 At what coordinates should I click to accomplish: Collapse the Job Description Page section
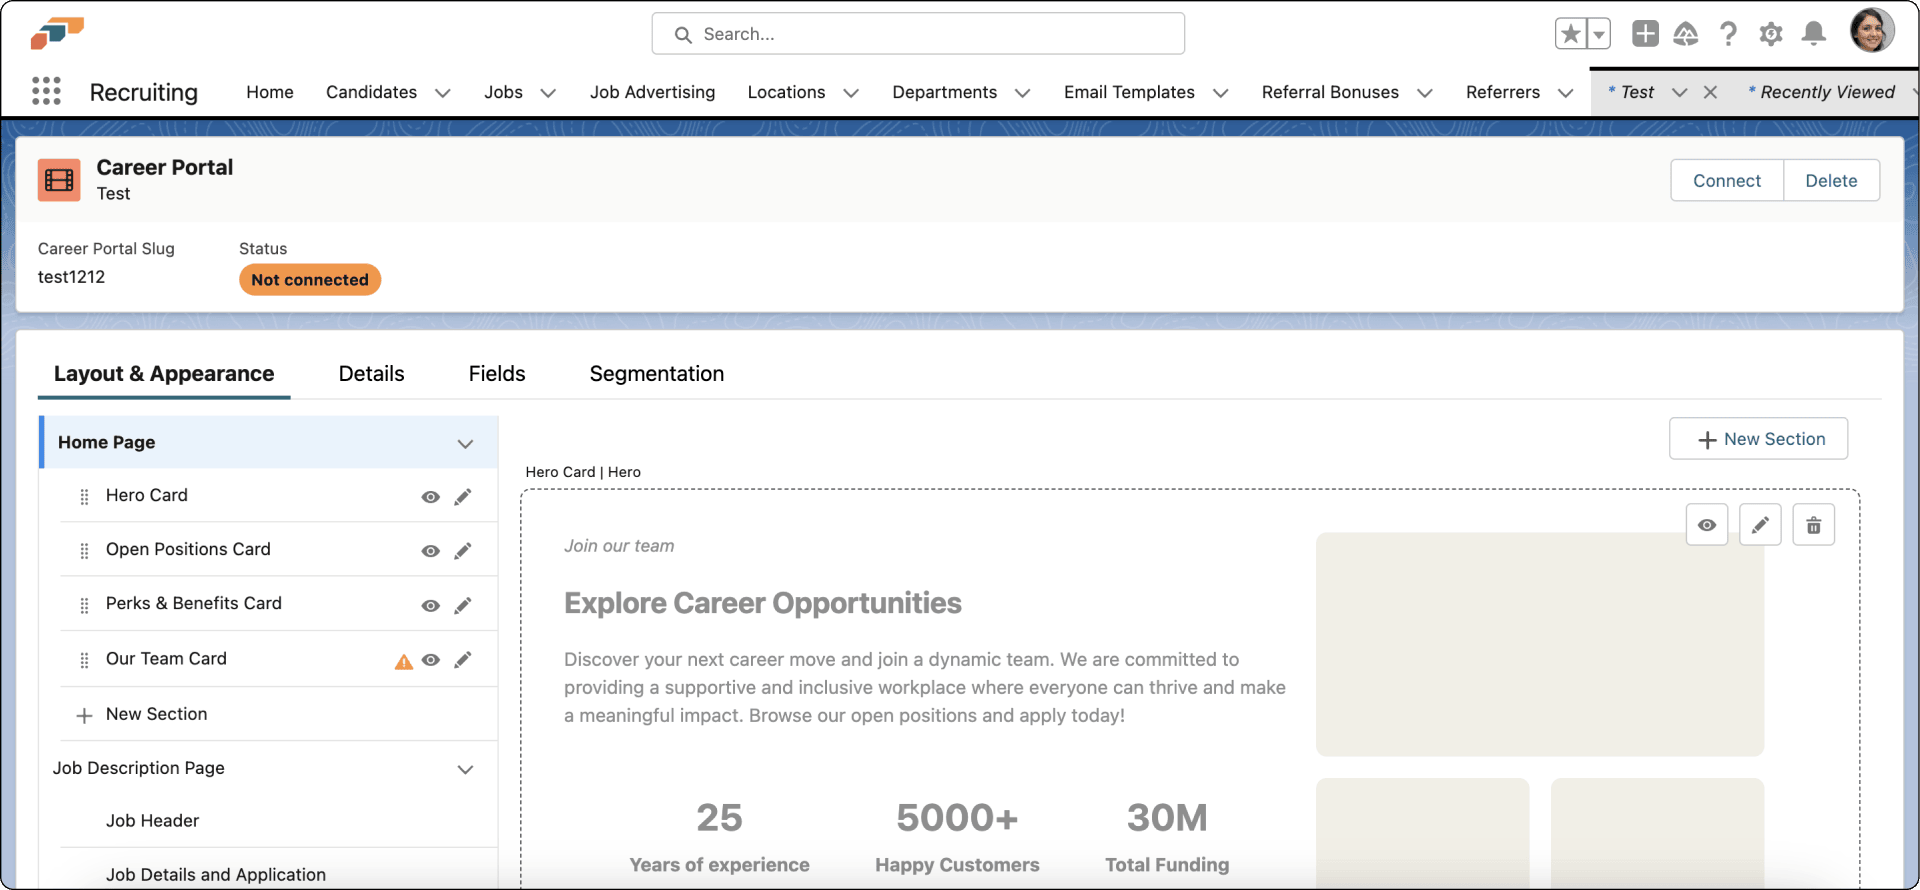465,769
